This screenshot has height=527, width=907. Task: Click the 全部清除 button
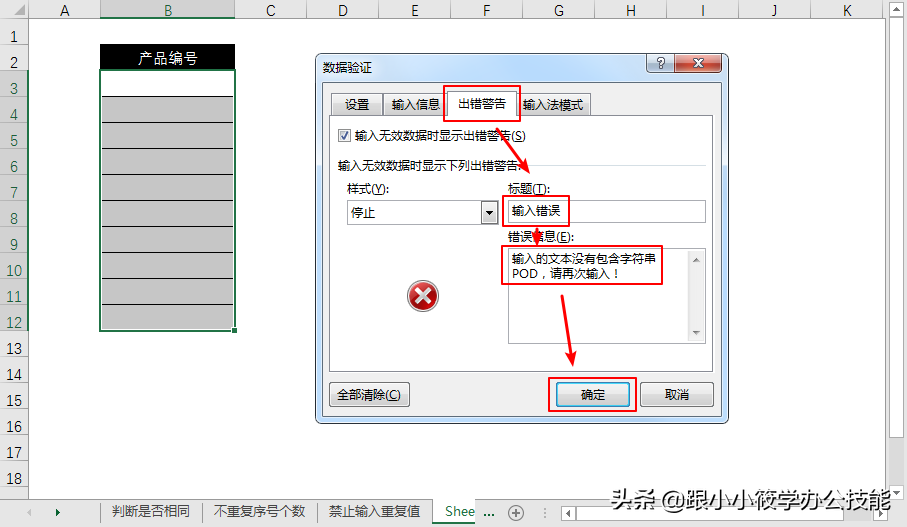369,395
